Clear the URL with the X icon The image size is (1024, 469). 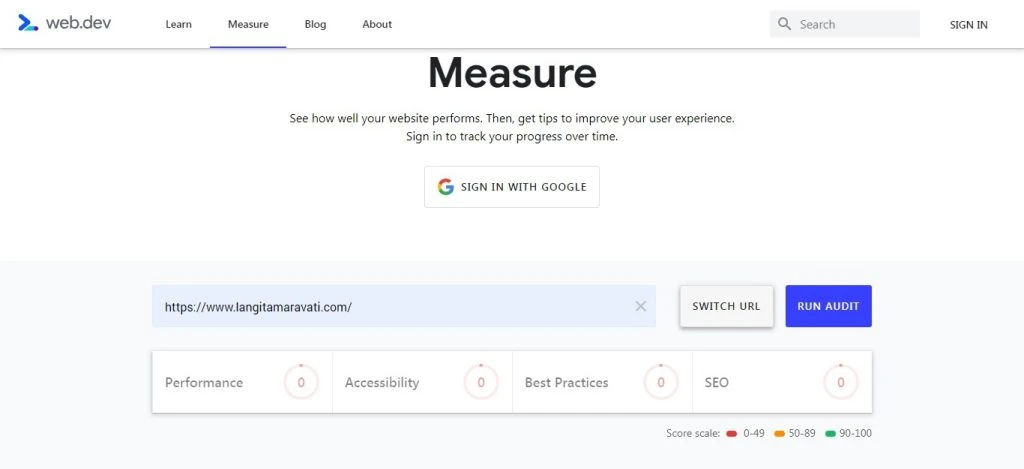click(641, 306)
